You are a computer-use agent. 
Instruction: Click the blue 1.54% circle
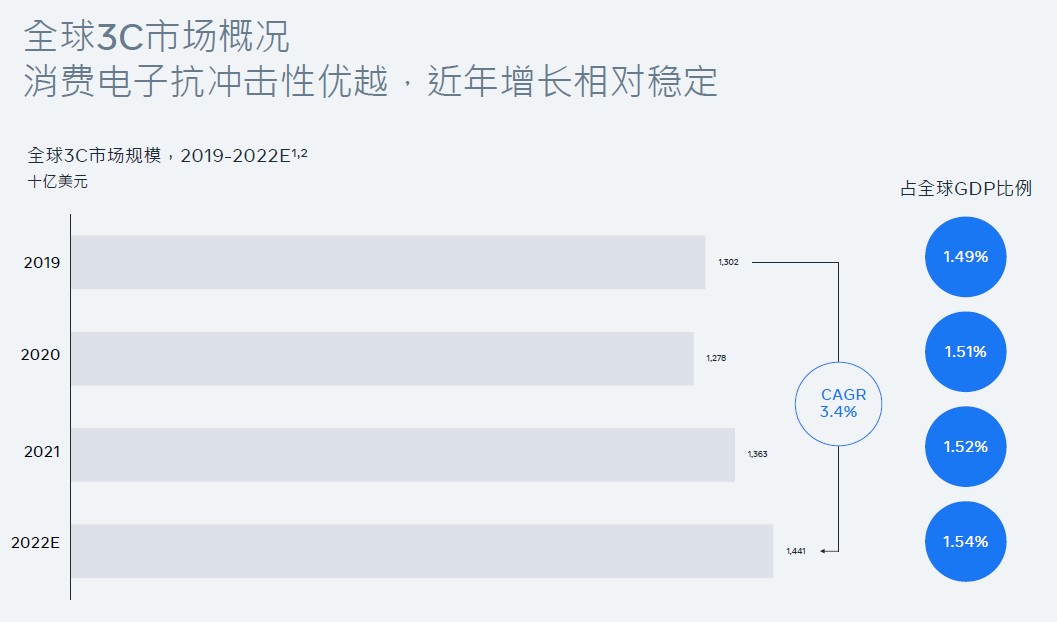[x=965, y=542]
